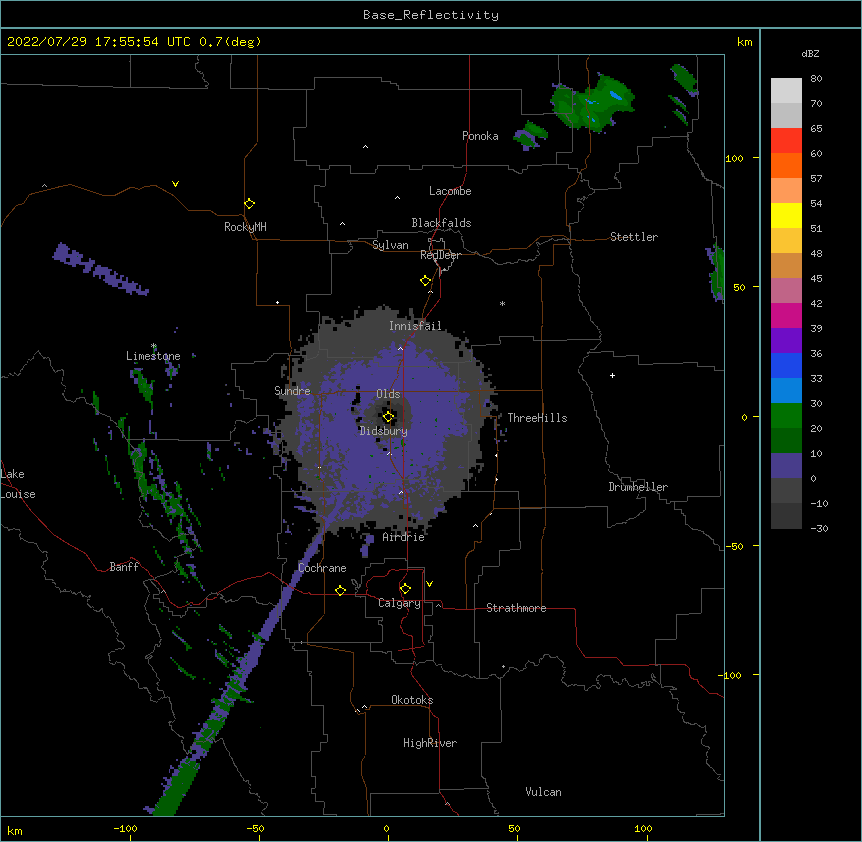This screenshot has height=842, width=862.
Task: Click the Olds label
Action: [388, 394]
